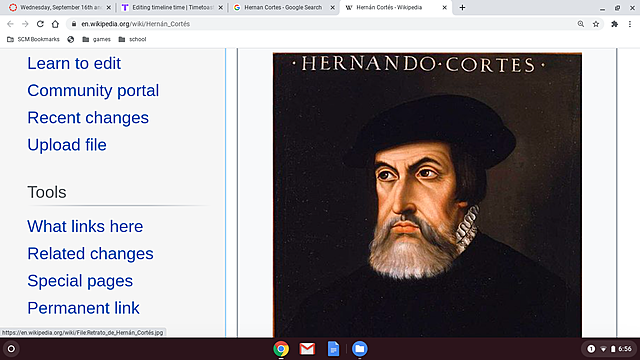View site info via the lock icon
Viewport: 640px width, 360px height.
coord(74,24)
